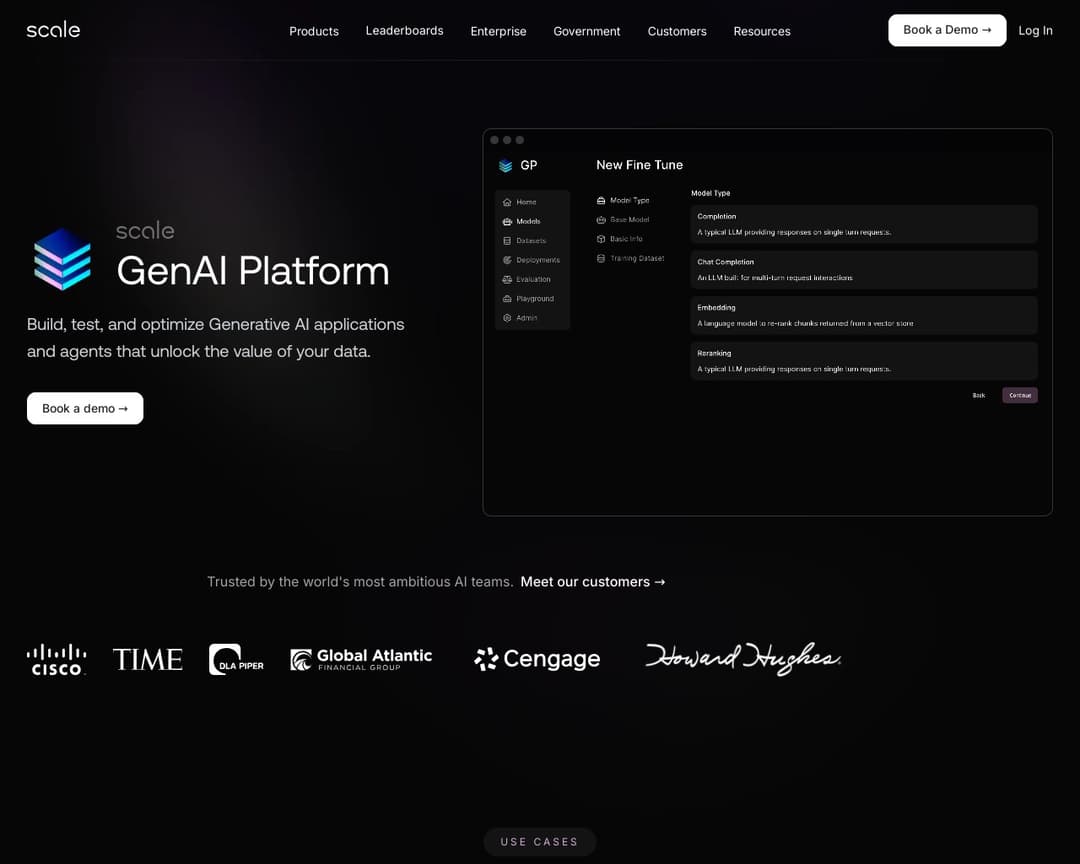
Task: Select the Reranking model type card
Action: point(864,360)
